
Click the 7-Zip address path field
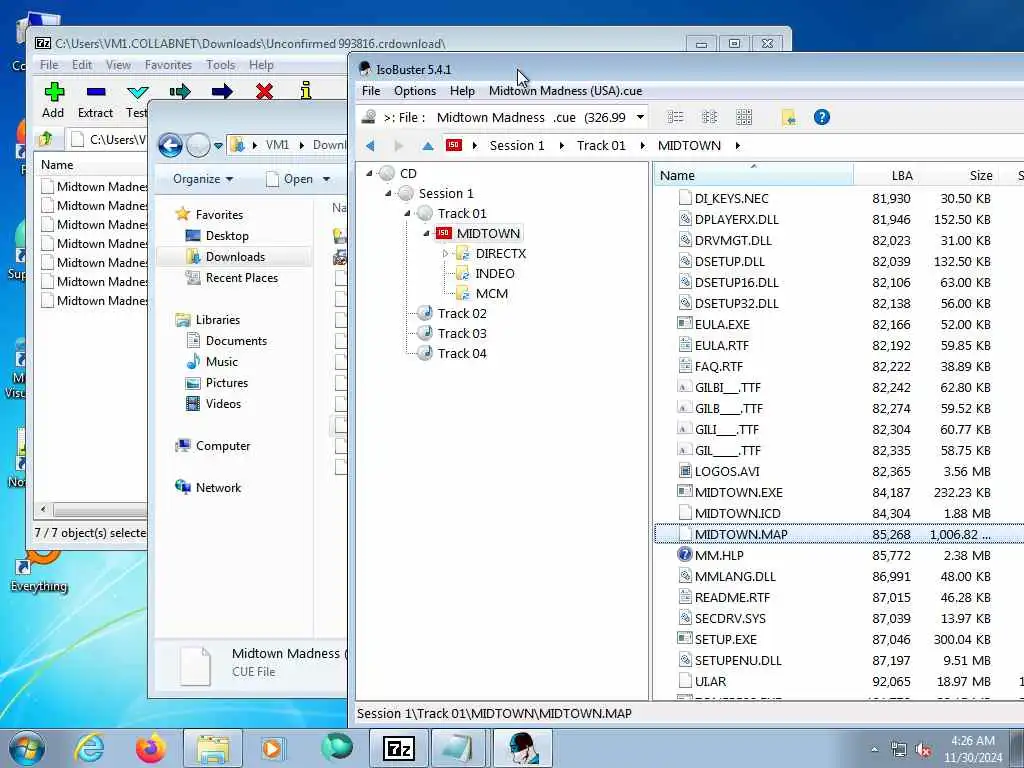point(107,139)
